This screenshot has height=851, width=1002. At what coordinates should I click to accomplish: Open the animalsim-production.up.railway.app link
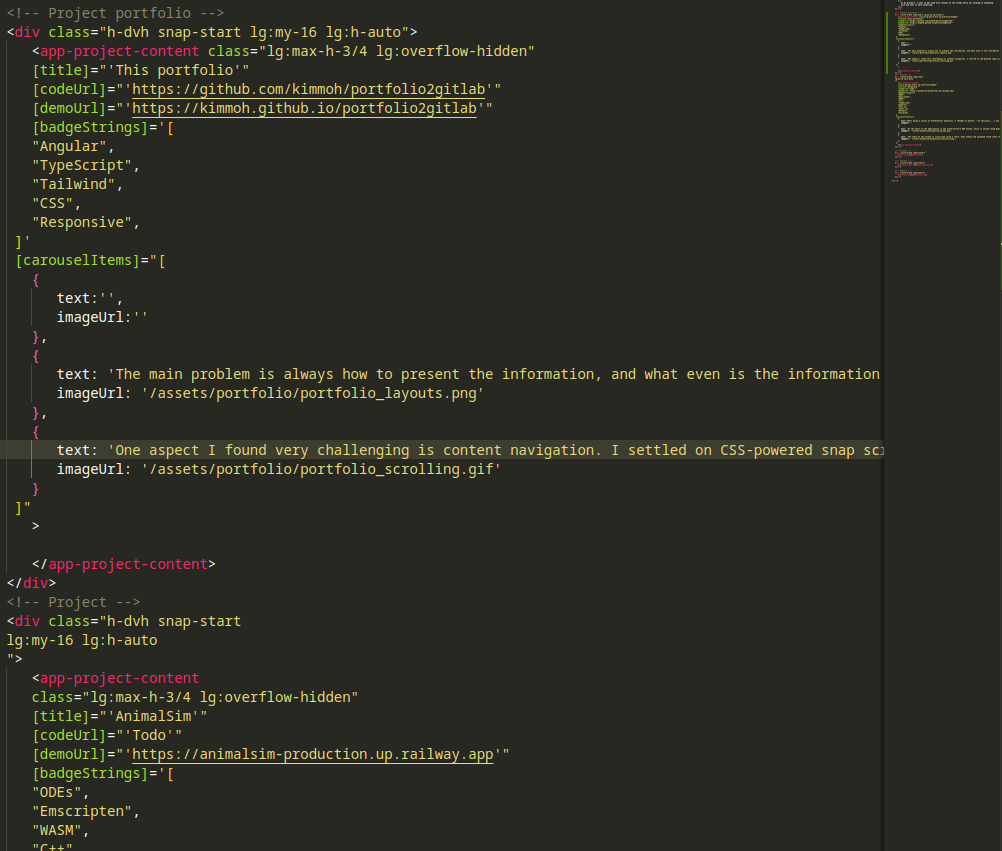313,754
